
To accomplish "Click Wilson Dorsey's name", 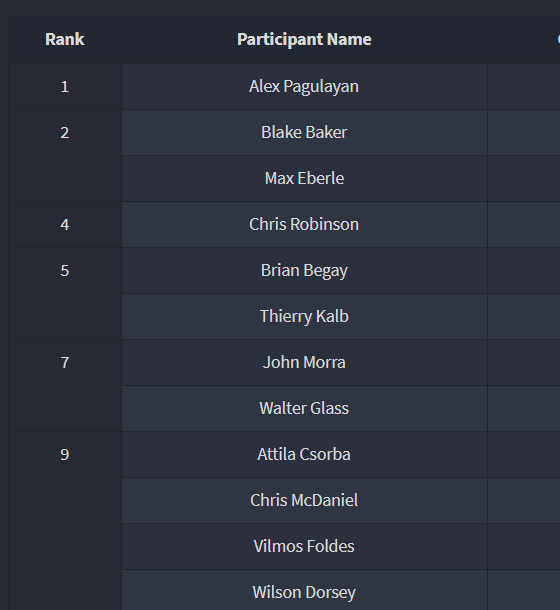I will point(304,592).
